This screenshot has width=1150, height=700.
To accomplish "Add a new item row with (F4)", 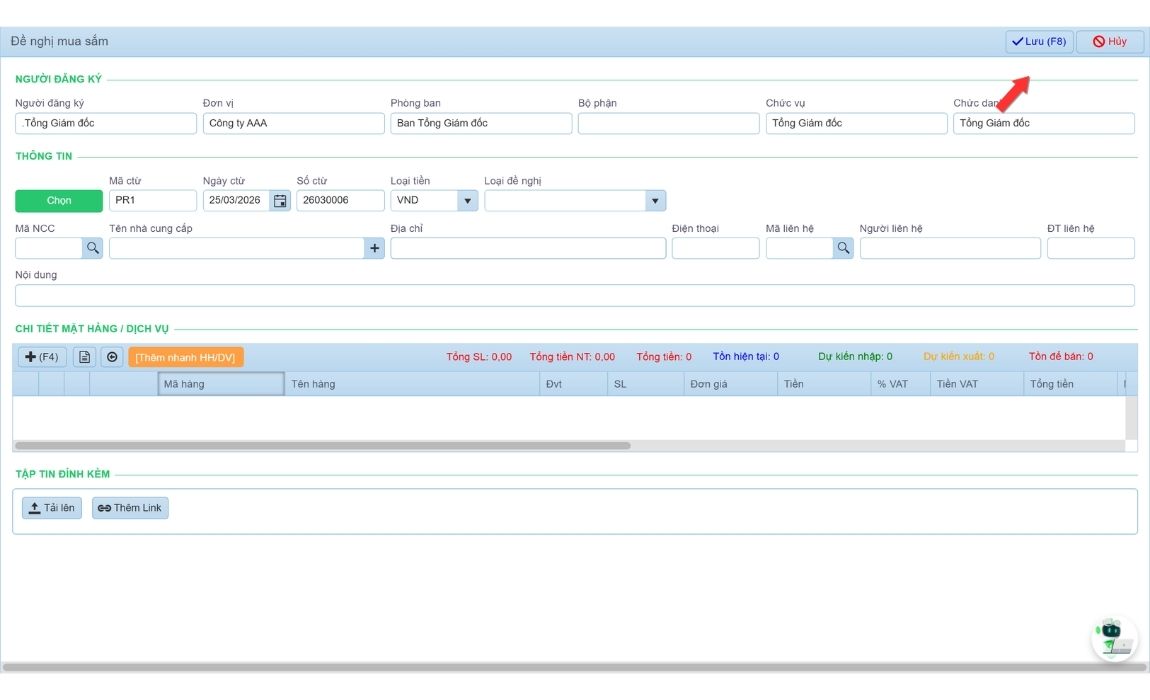I will (x=42, y=357).
